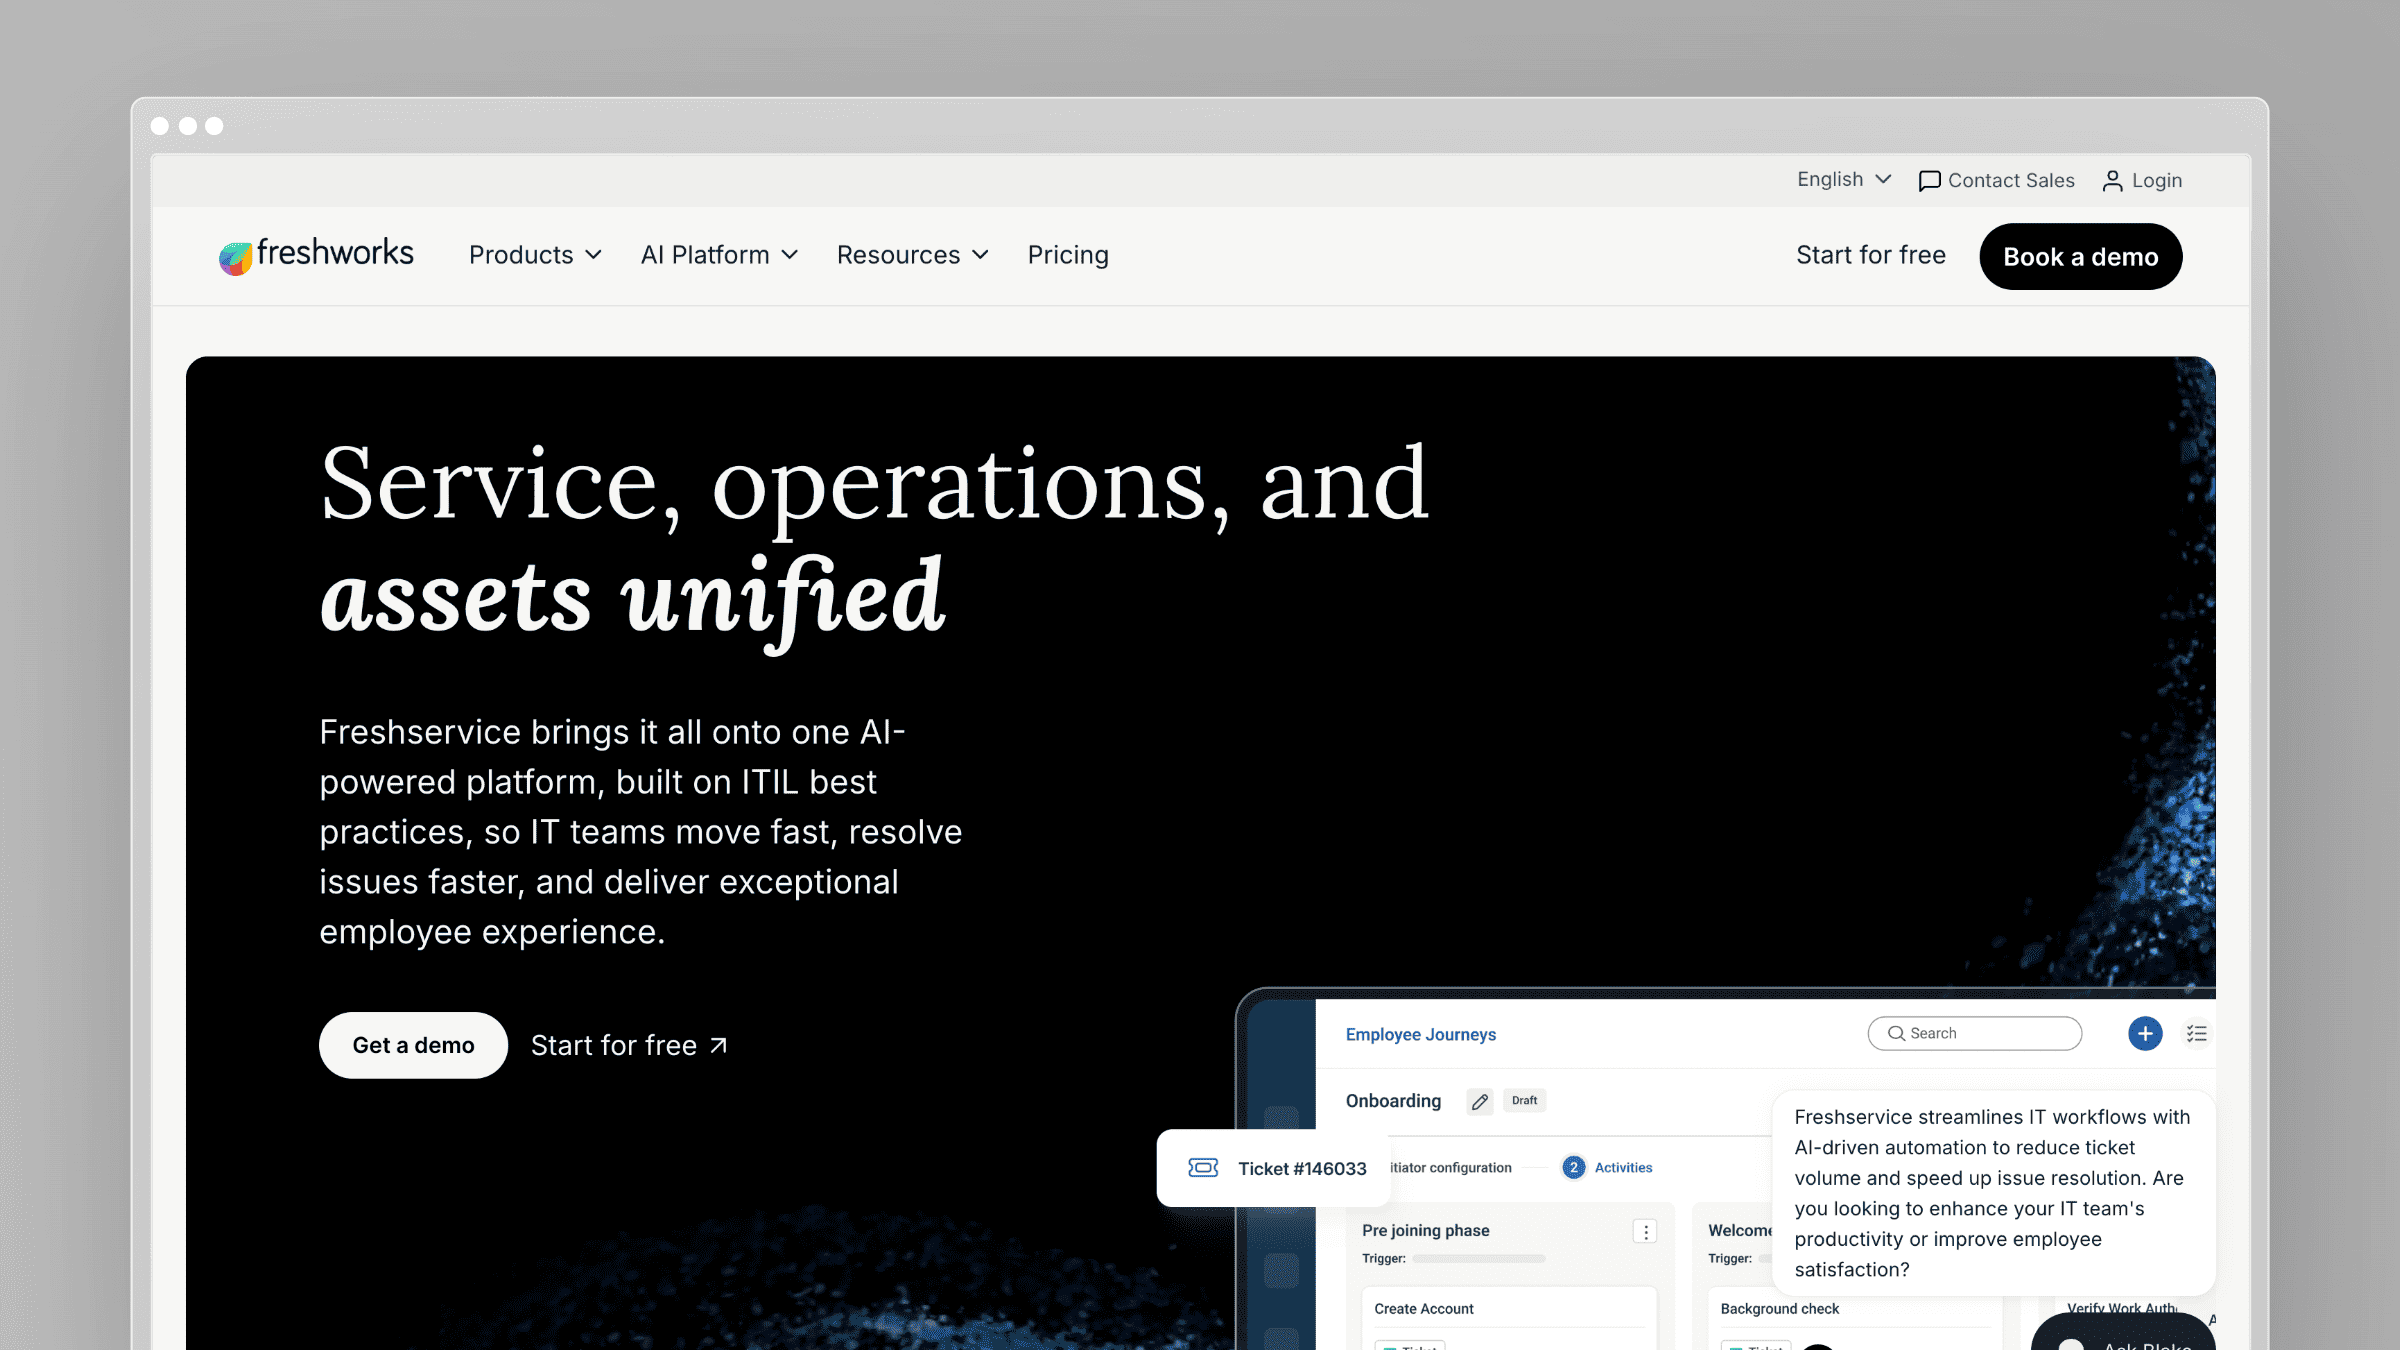Click the Freshservice streamlines IT workflows chat message
Viewport: 2400px width, 1350px height.
point(1994,1193)
